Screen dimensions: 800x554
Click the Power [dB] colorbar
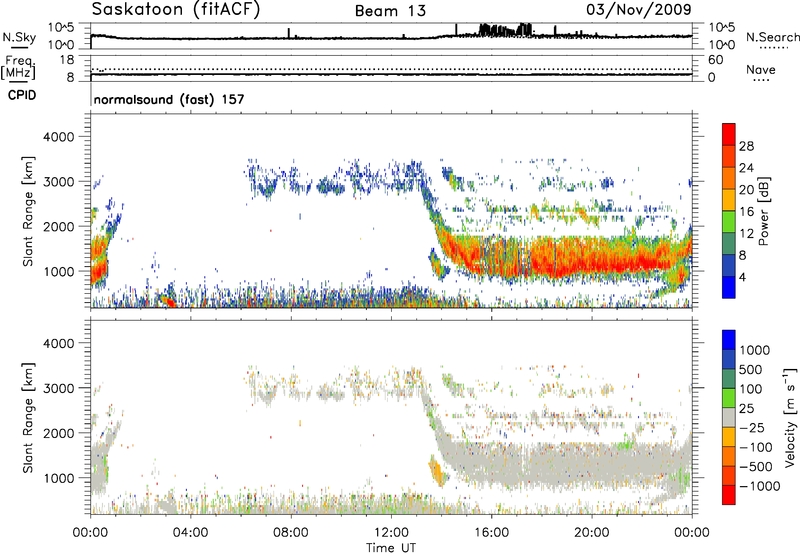point(729,211)
